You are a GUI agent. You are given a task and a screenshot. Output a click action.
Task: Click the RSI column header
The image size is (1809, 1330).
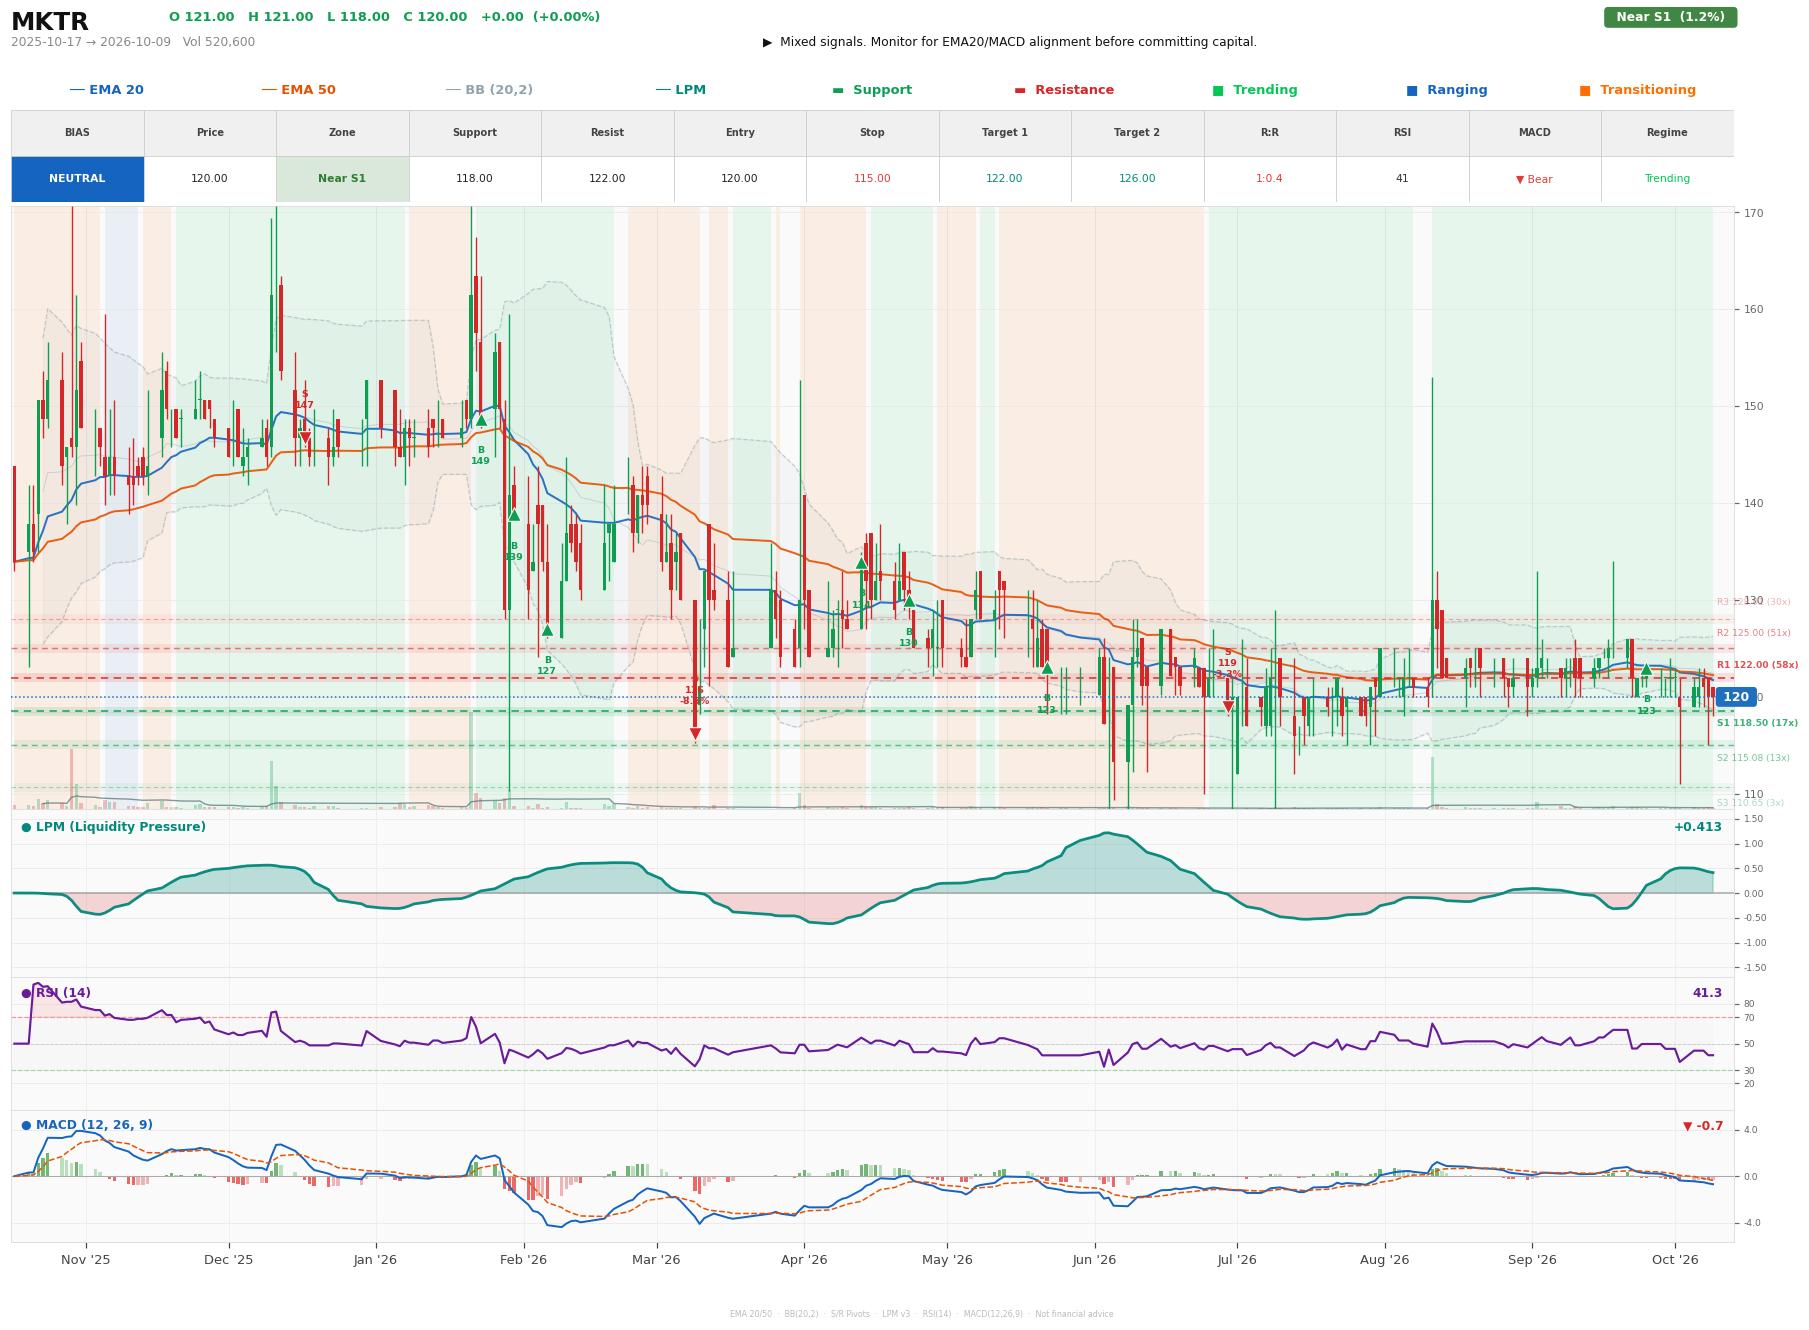click(x=1402, y=133)
